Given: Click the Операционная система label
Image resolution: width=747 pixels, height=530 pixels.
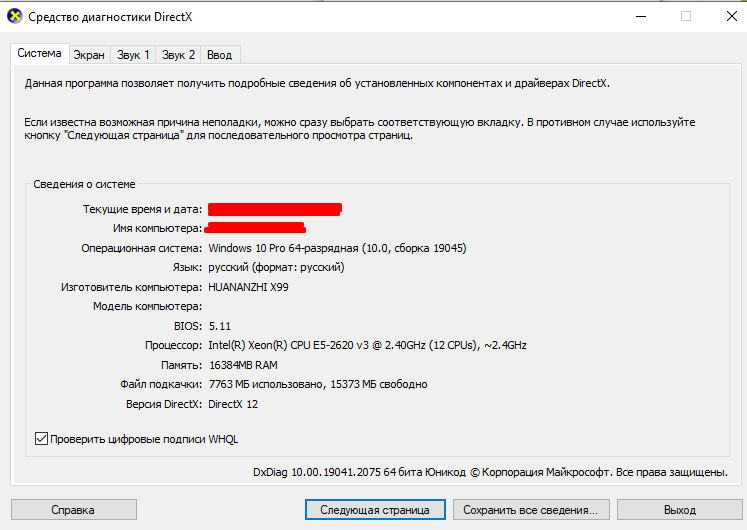Looking at the screenshot, I should [141, 248].
